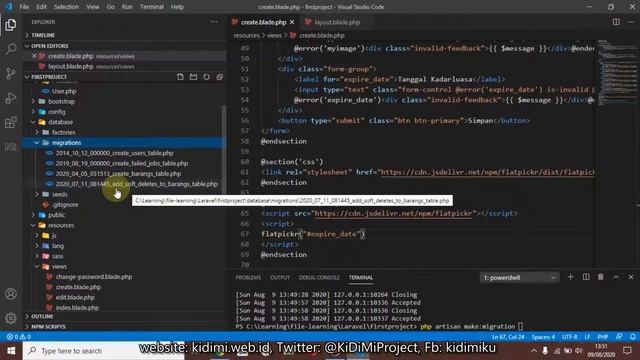
Task: Close the create.blade.php editor tab
Action: click(x=292, y=22)
